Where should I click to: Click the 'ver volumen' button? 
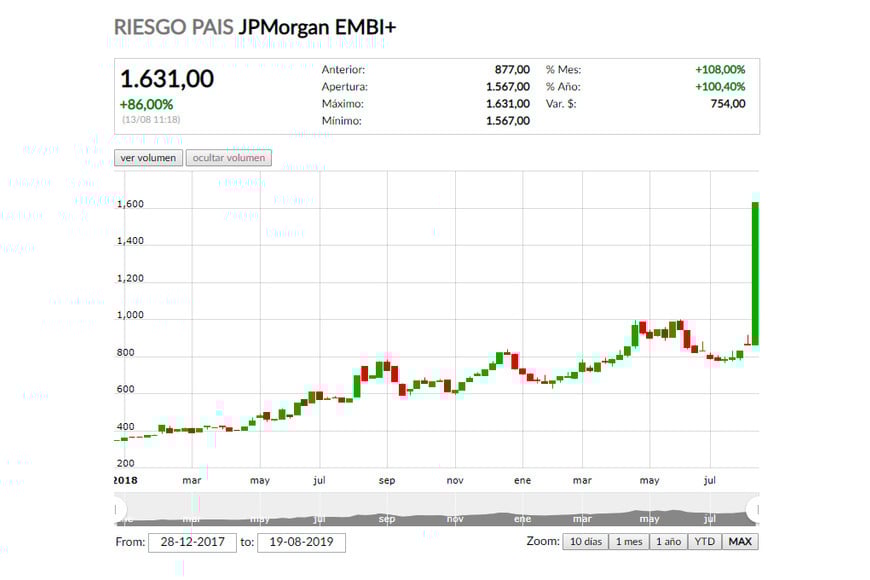coord(149,158)
